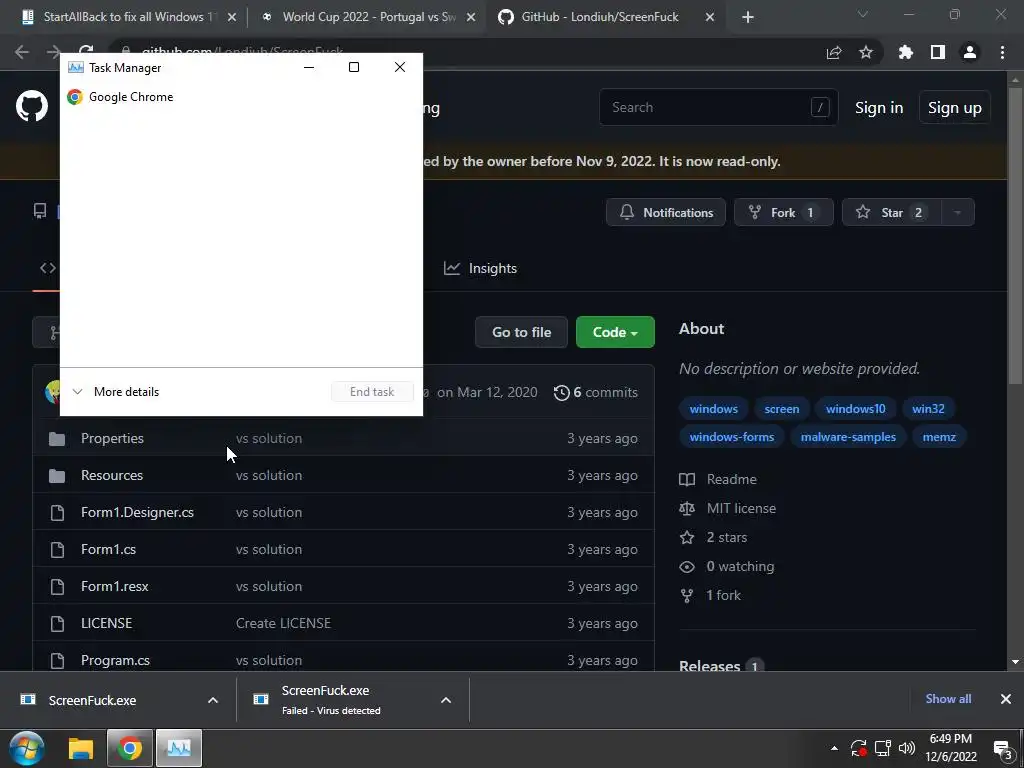Expand More details in Task Manager

click(116, 392)
